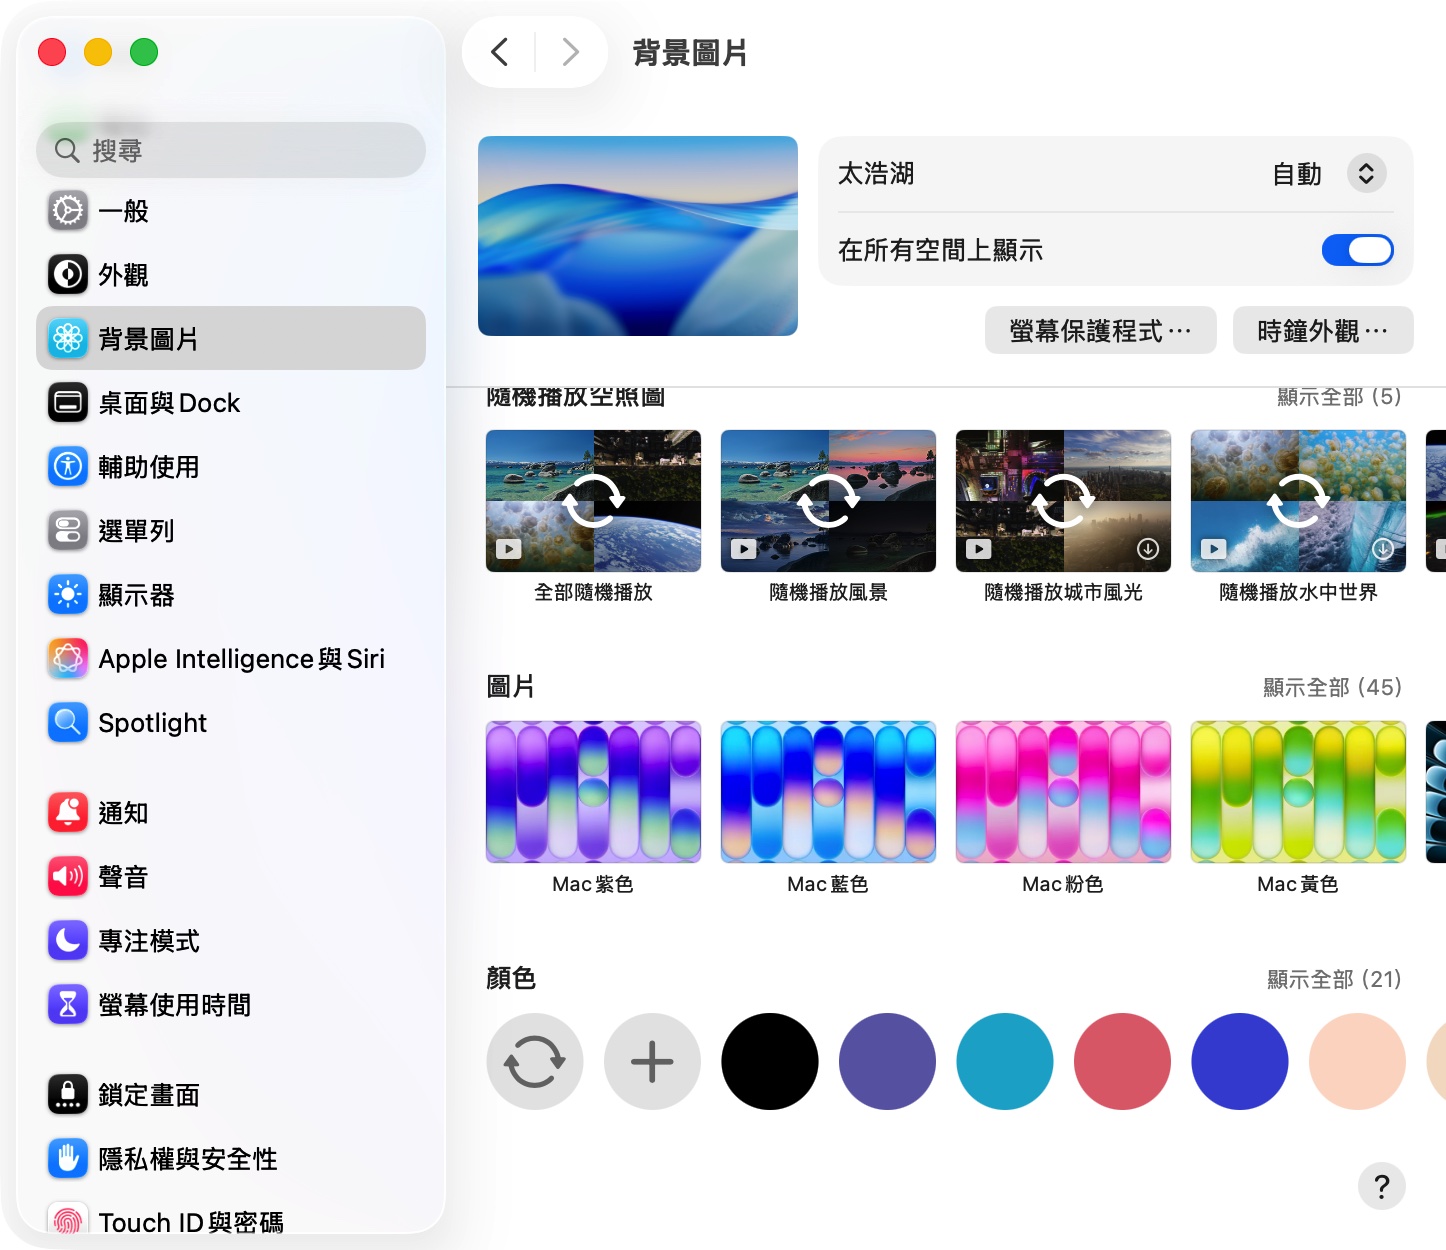Click the 輔助使用 accessibility icon

point(68,466)
